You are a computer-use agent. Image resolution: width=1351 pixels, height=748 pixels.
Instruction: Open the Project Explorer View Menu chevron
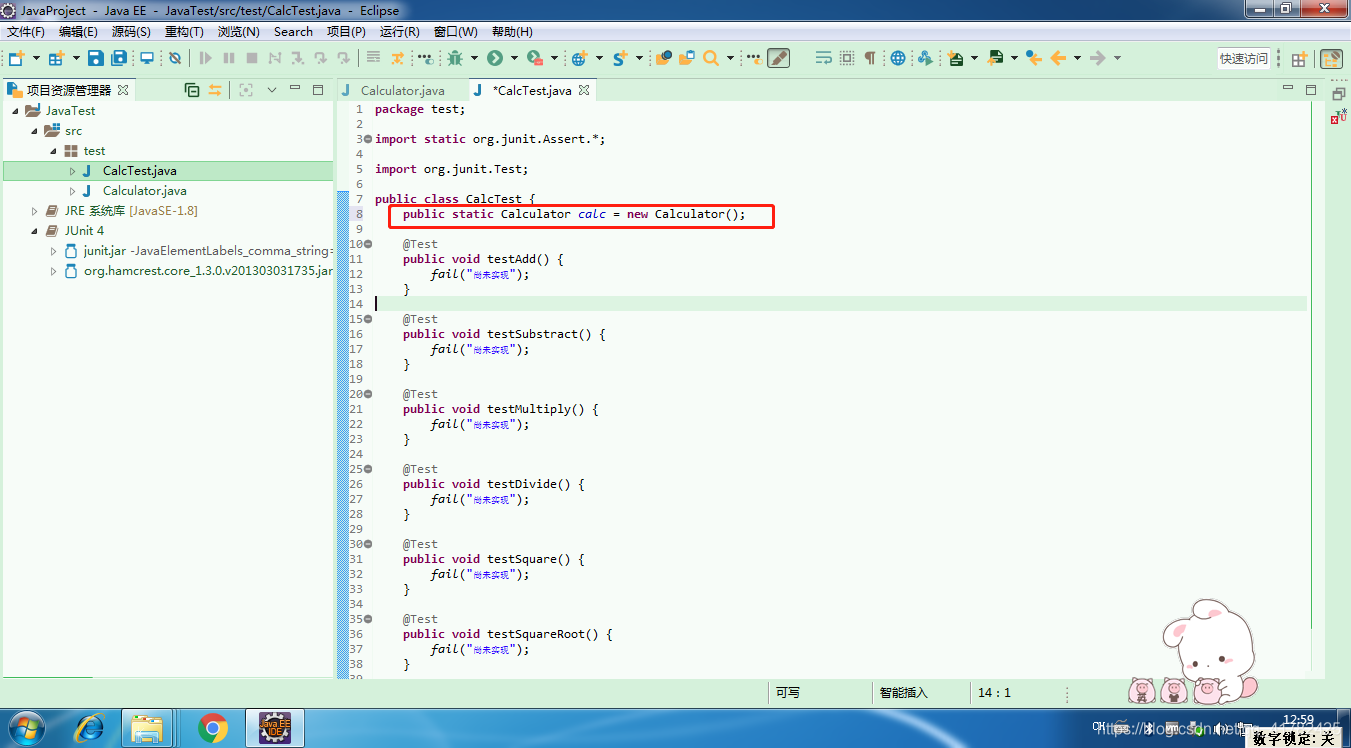click(272, 90)
